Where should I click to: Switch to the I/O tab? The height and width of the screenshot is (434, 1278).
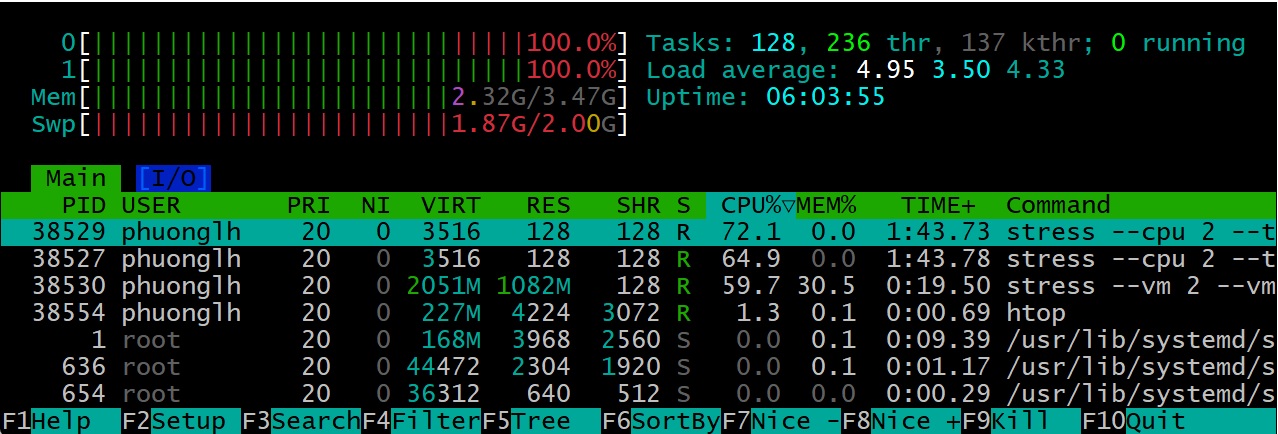click(x=173, y=179)
